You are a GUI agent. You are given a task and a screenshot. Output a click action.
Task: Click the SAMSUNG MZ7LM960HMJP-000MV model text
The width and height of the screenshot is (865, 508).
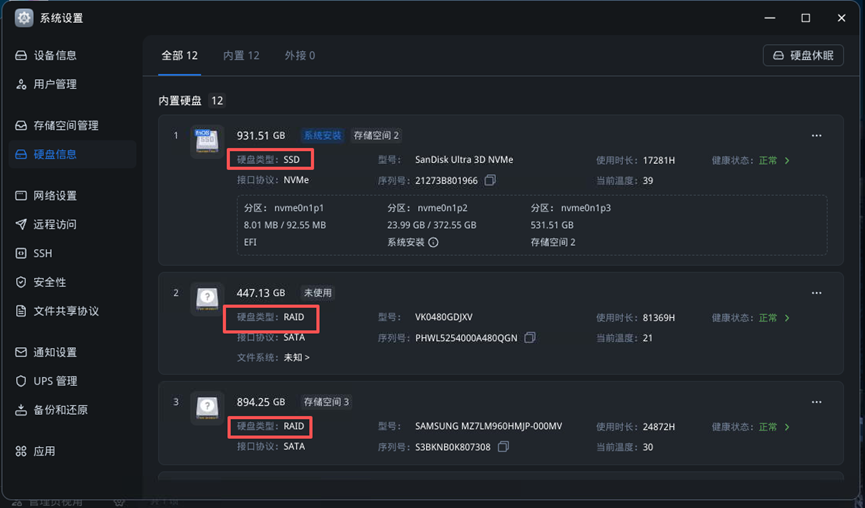[488, 426]
